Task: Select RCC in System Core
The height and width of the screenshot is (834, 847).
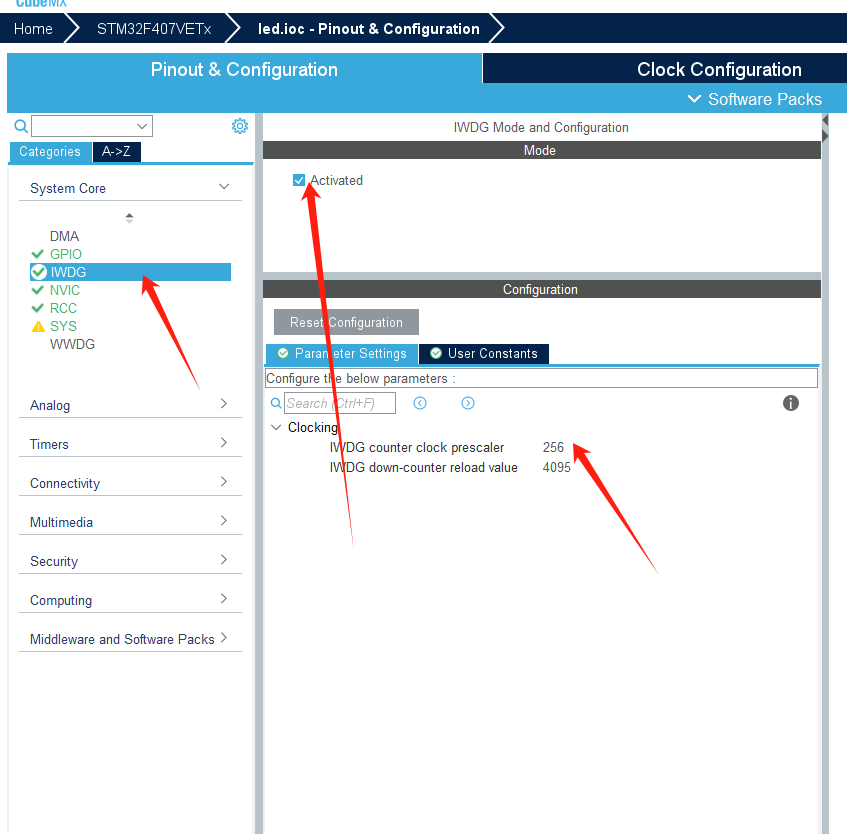Action: (x=63, y=308)
